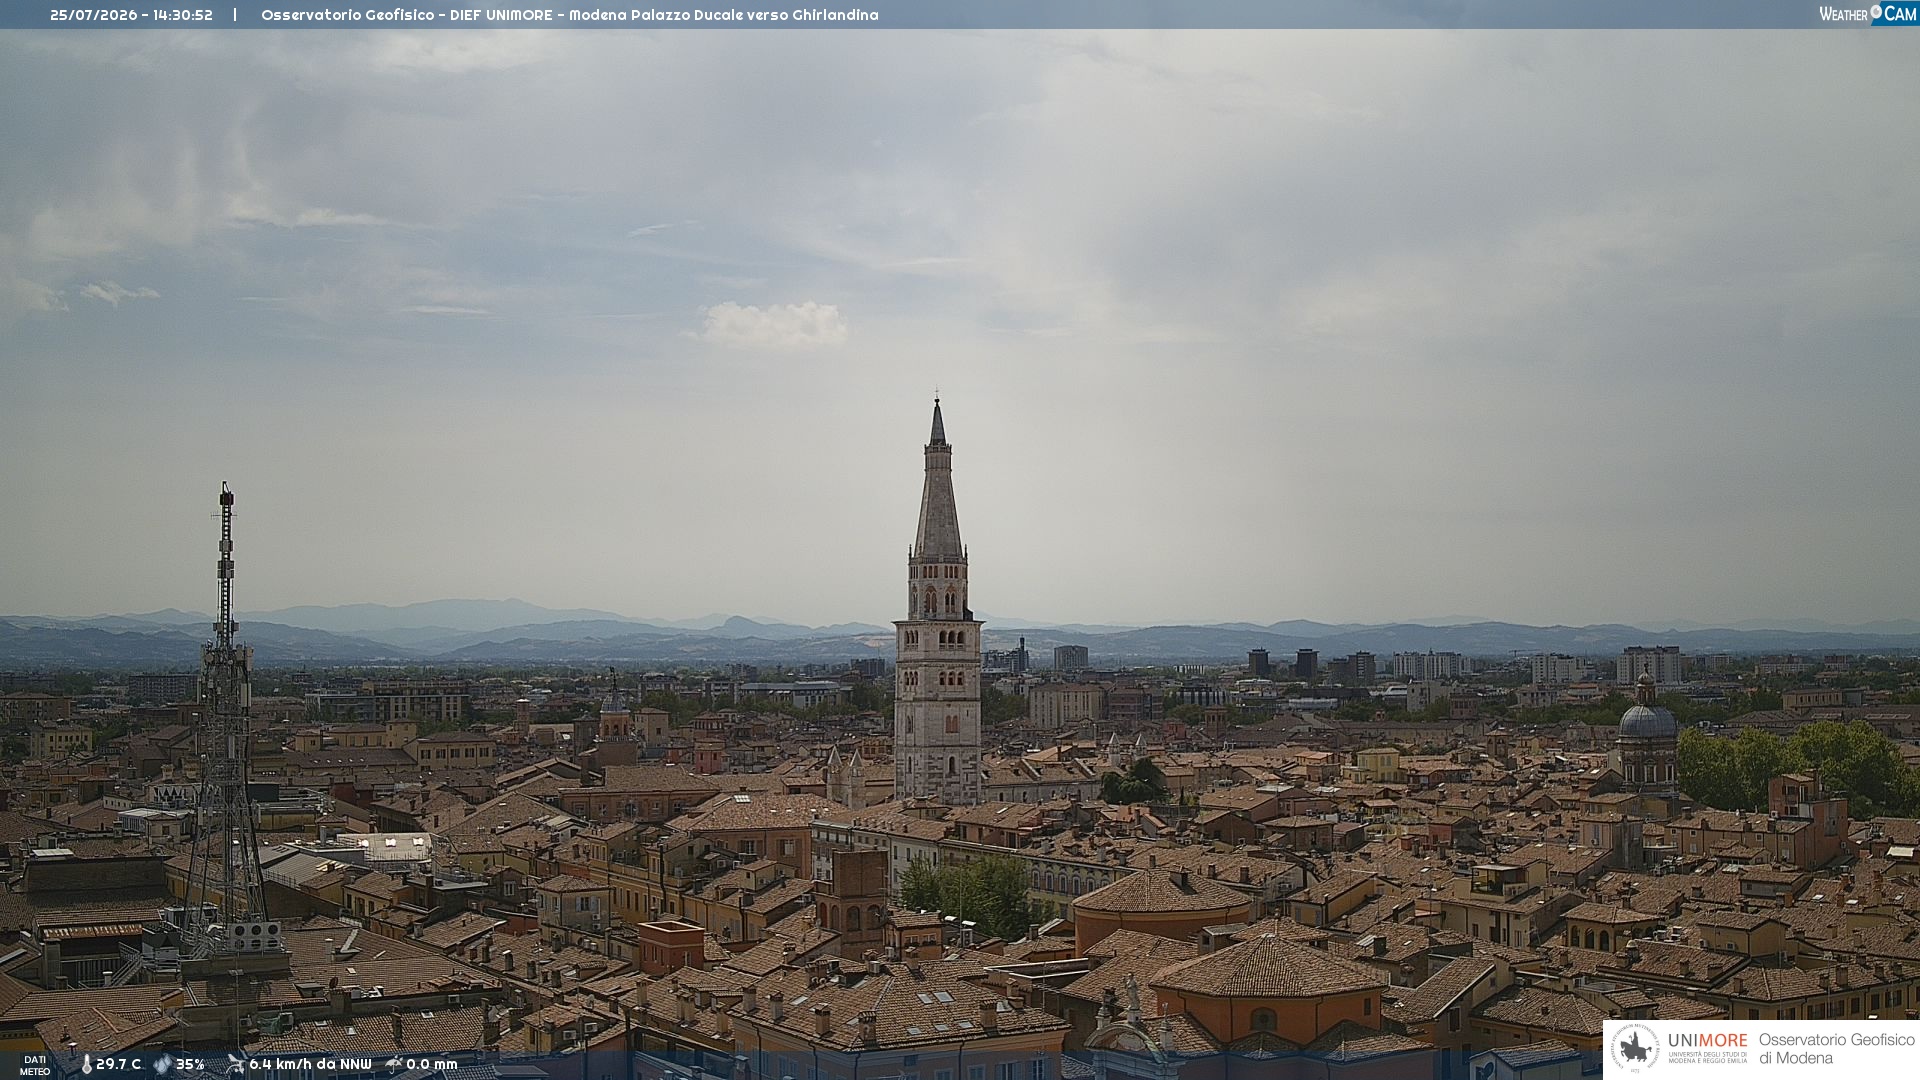
Task: Click the 35% humidity value
Action: click(190, 1065)
